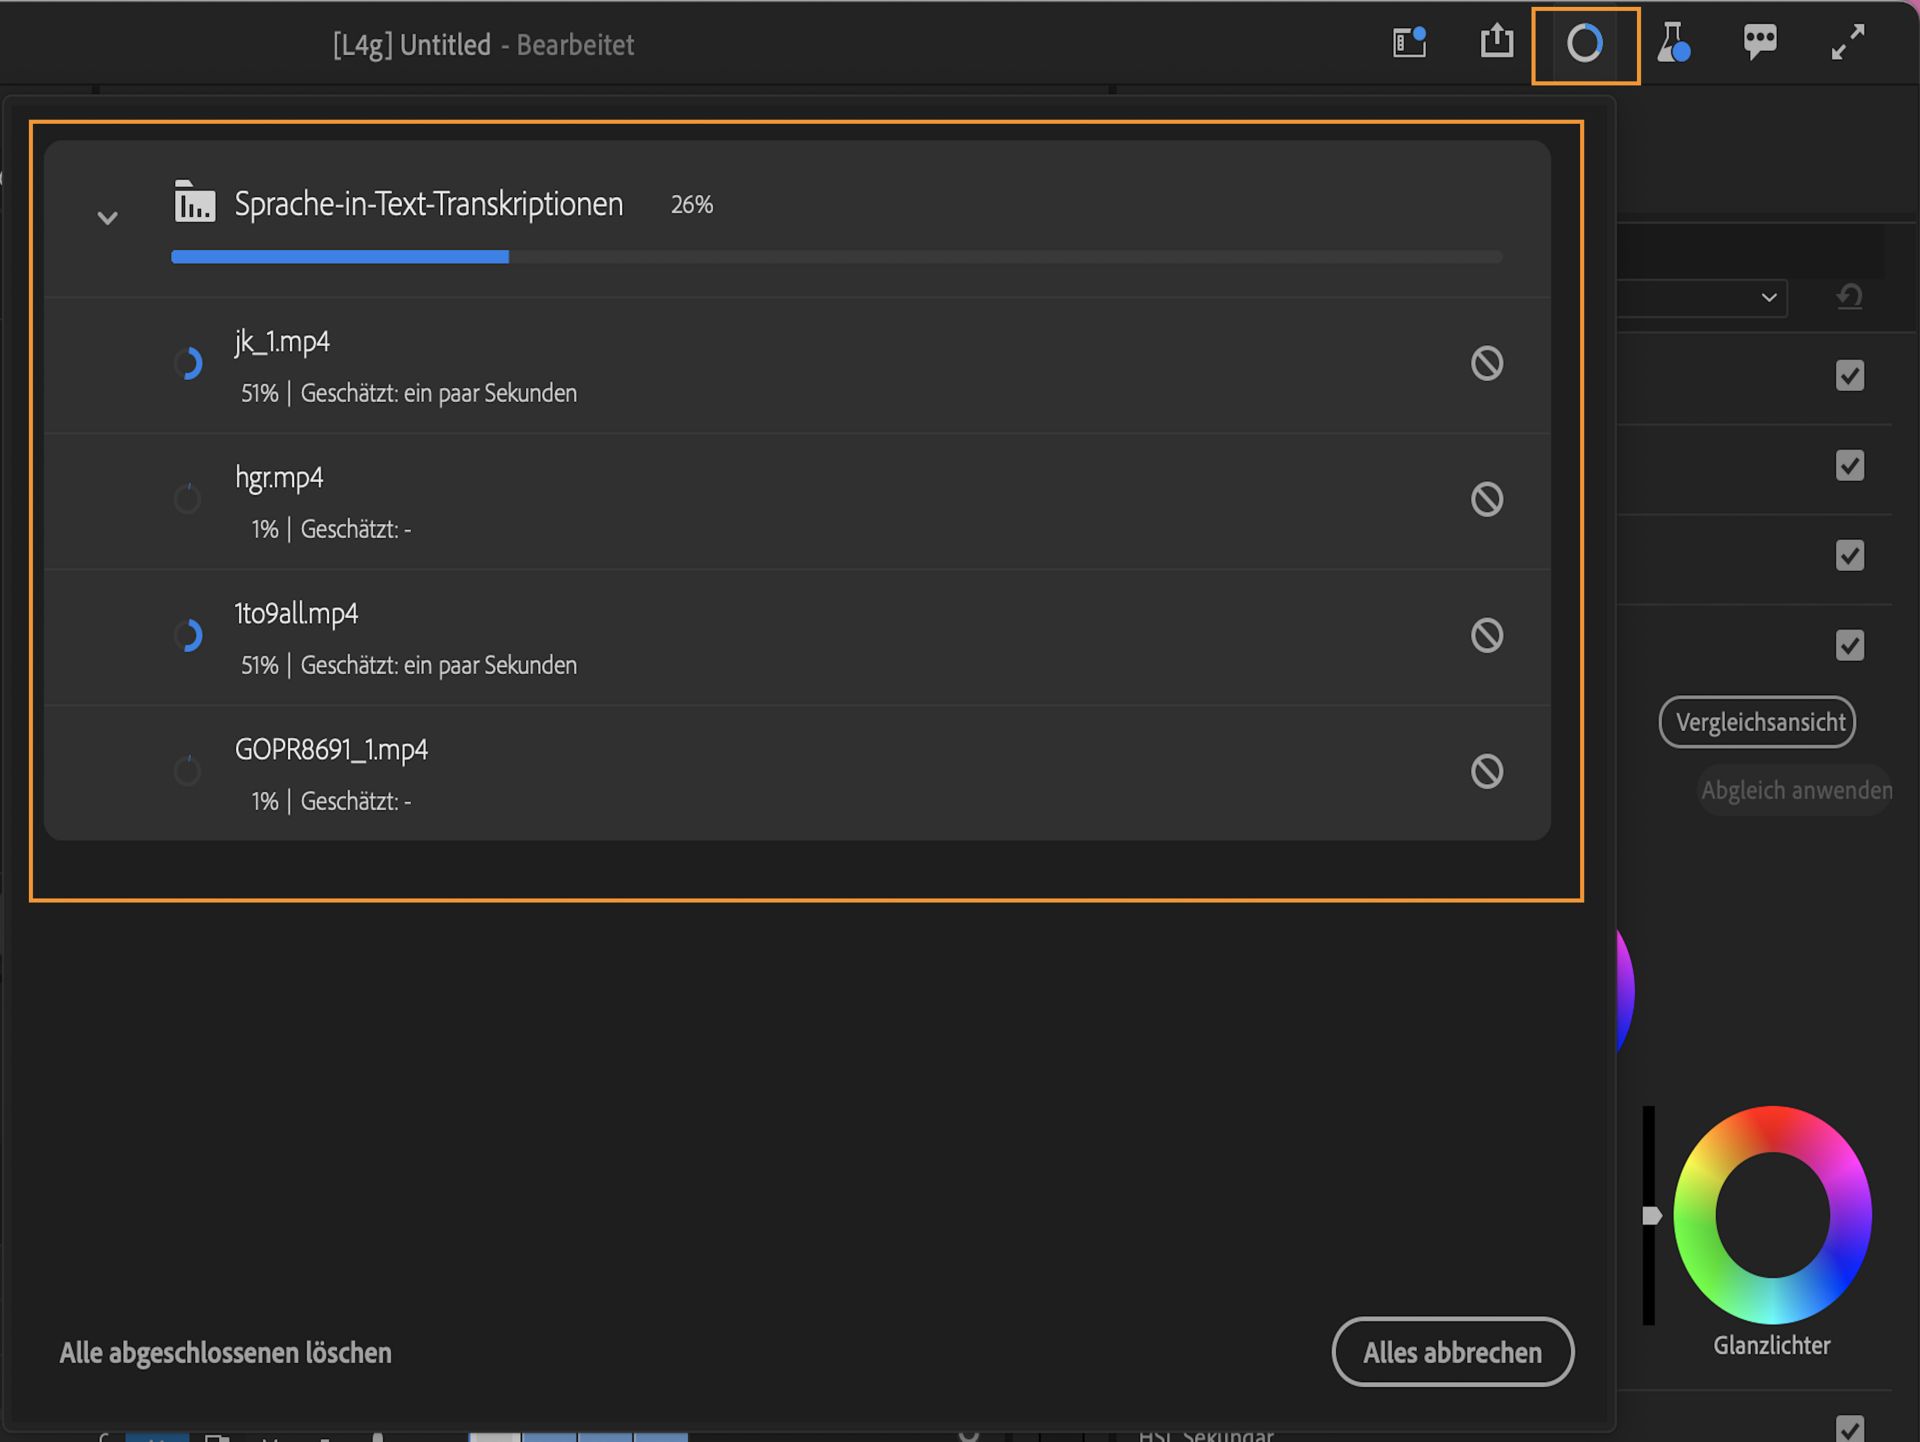Screen dimensions: 1920x1442
Task: Open the feedback speech bubble icon
Action: (1760, 42)
